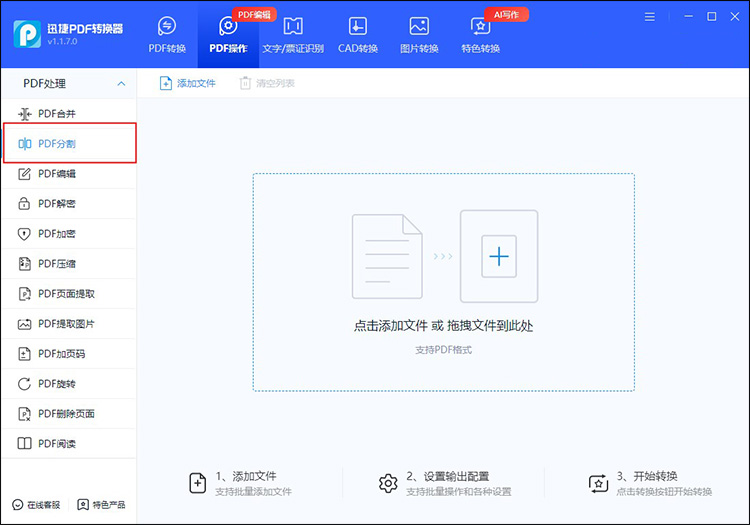Open the PDF转换 tab icon

coord(167,26)
